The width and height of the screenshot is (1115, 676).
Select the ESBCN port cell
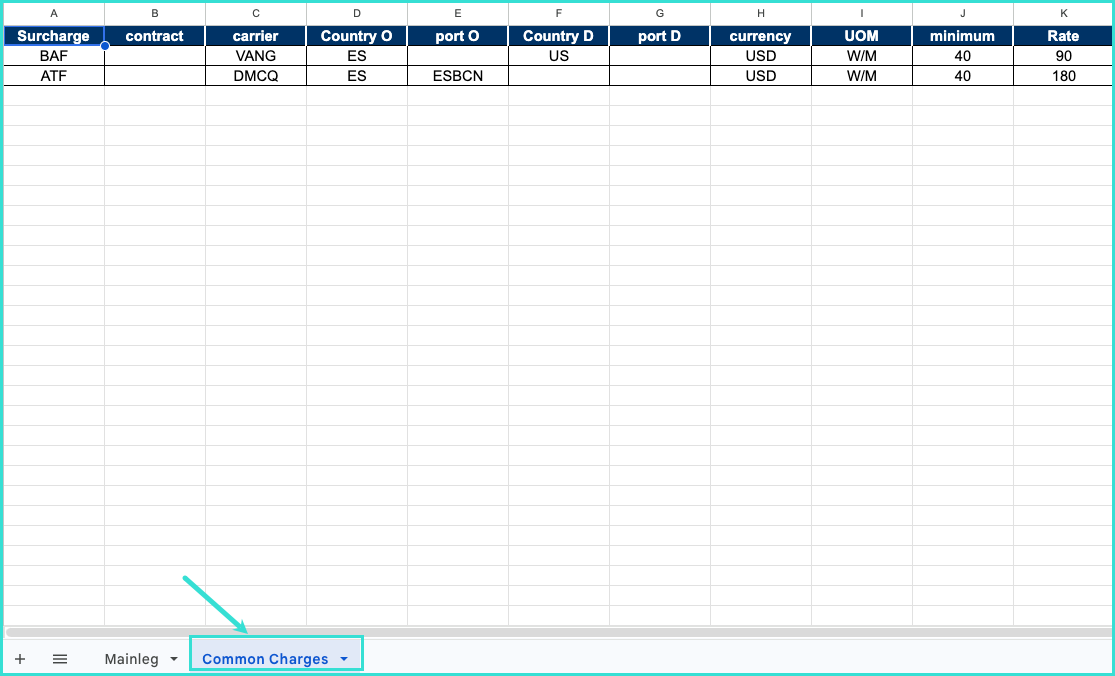point(457,76)
